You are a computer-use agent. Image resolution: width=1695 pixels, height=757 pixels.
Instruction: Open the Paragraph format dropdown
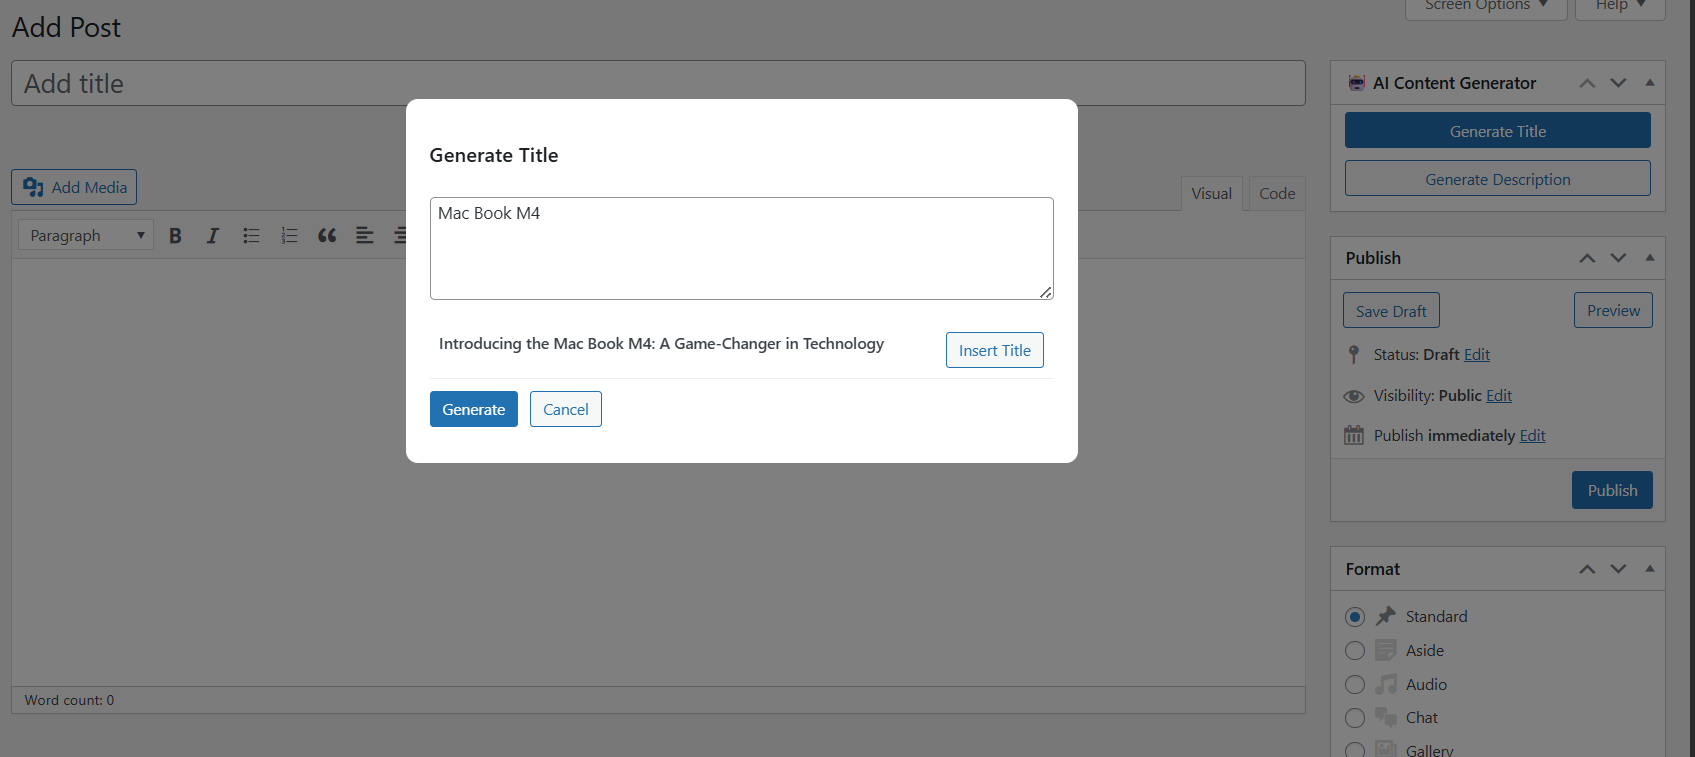pos(86,236)
